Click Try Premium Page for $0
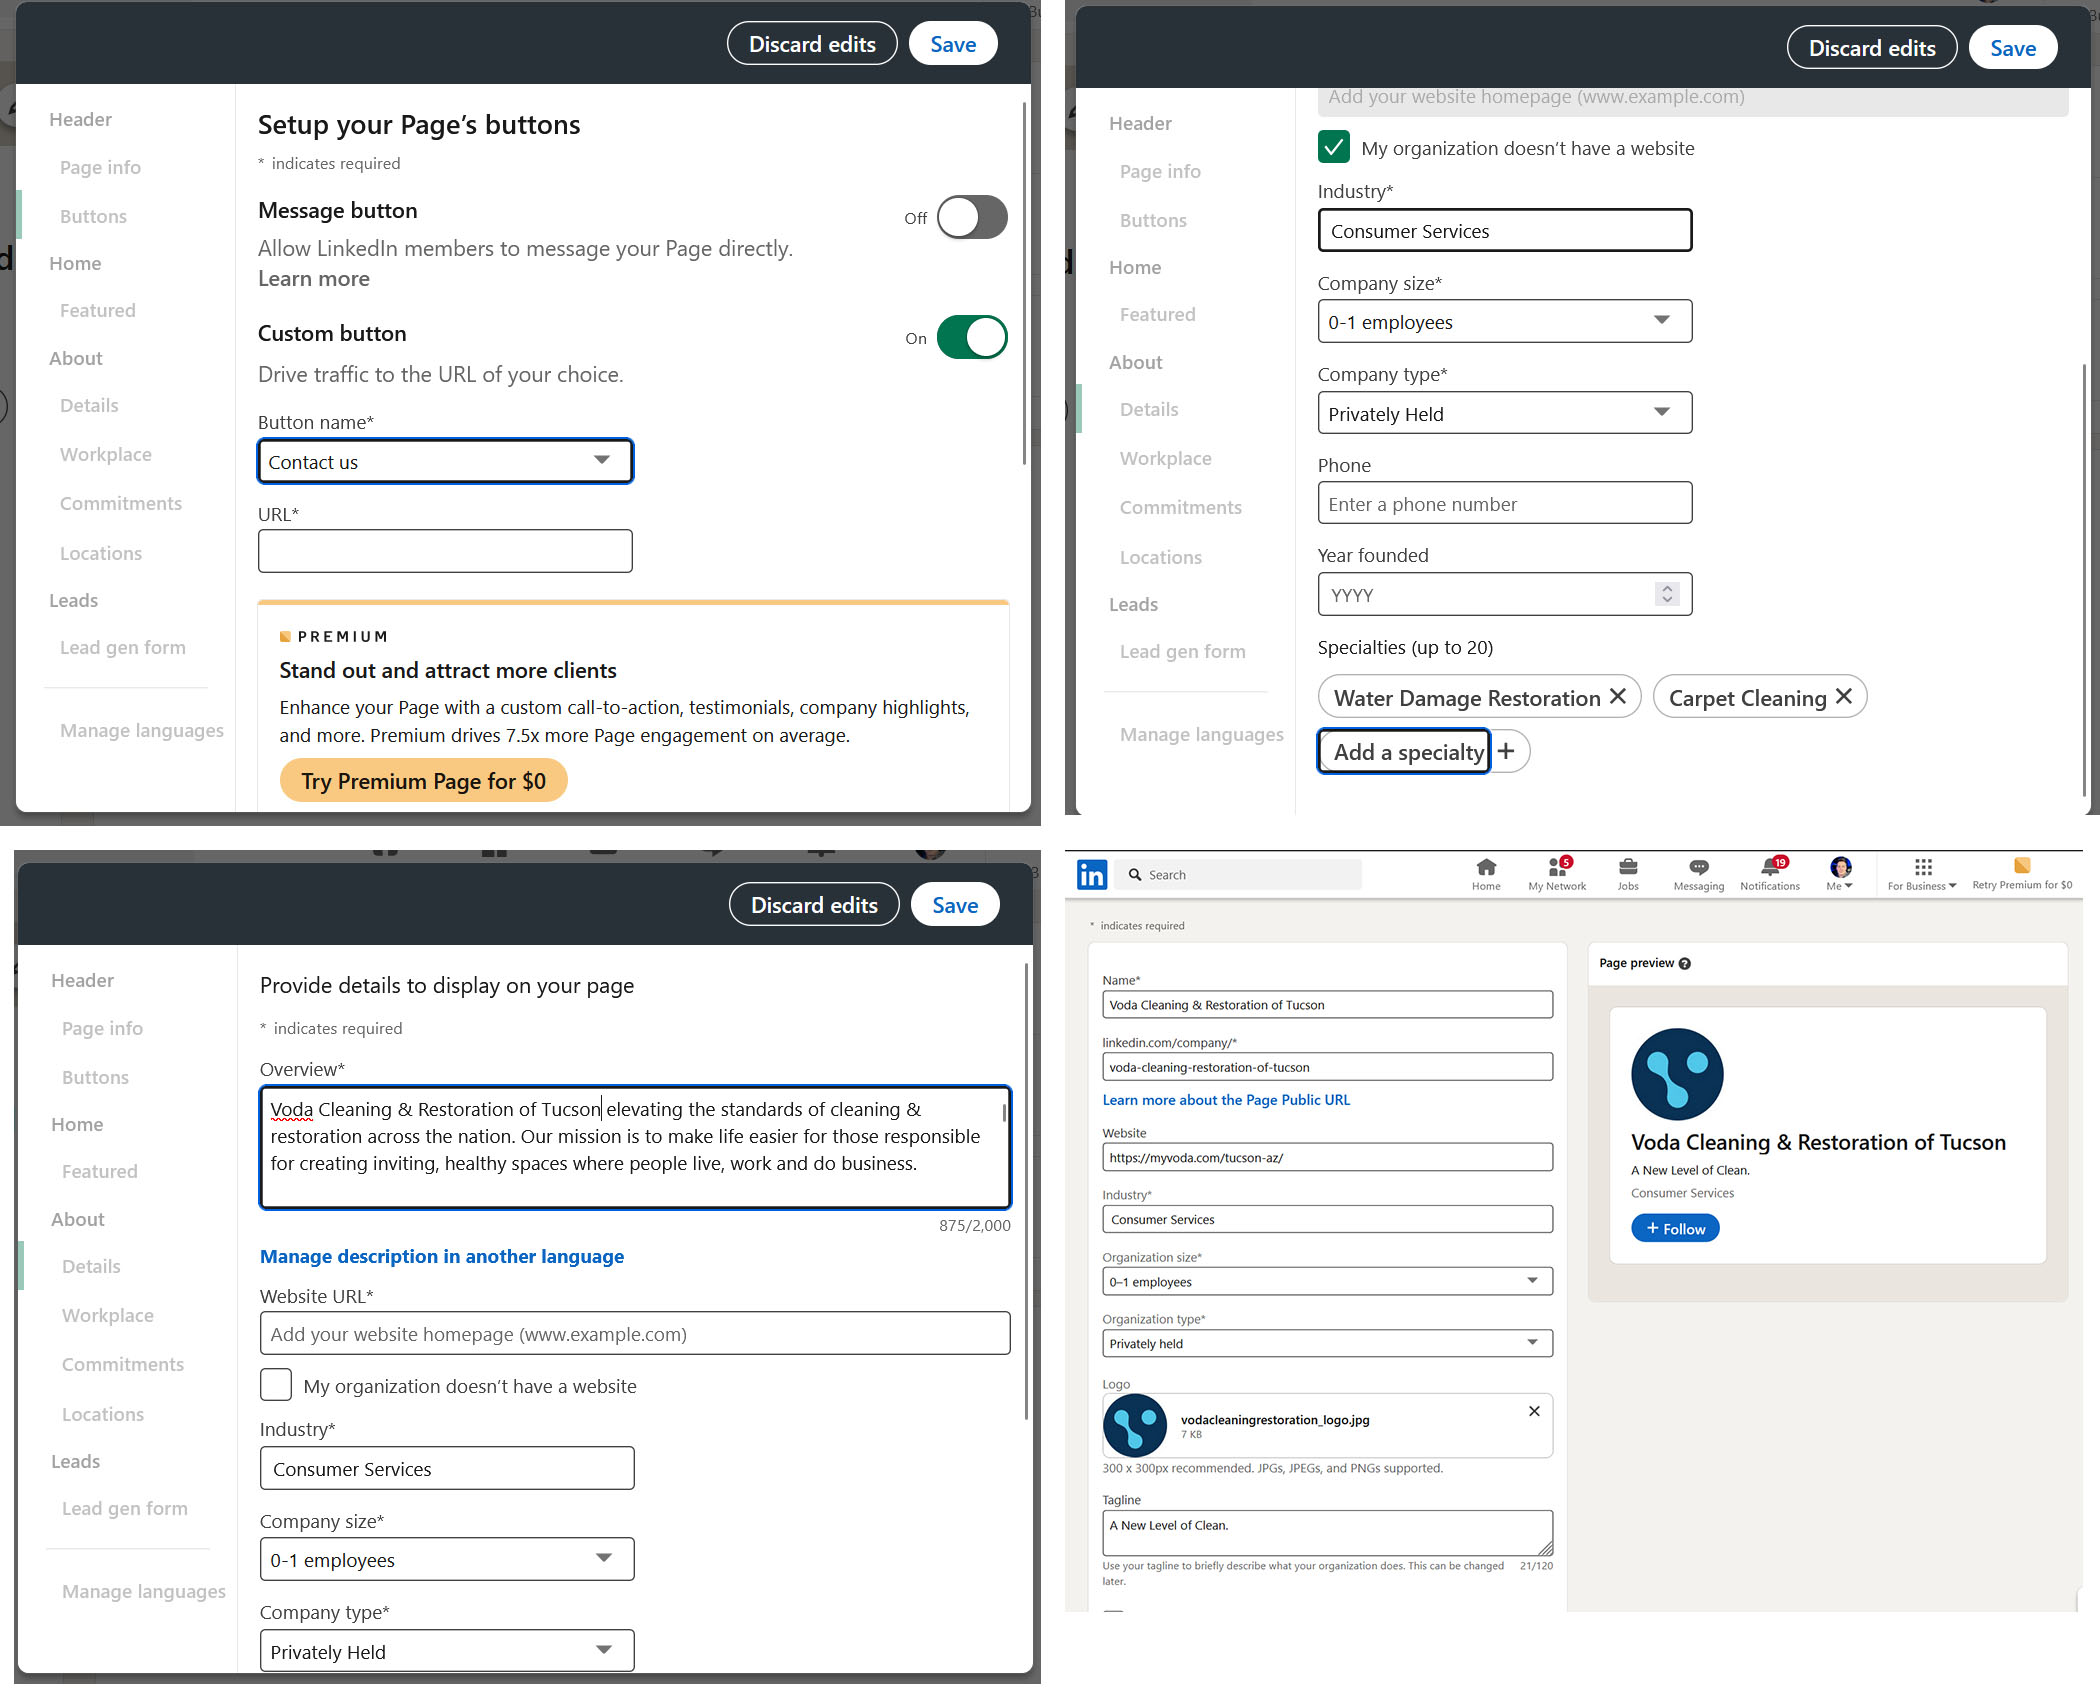This screenshot has height=1700, width=2100. [423, 780]
